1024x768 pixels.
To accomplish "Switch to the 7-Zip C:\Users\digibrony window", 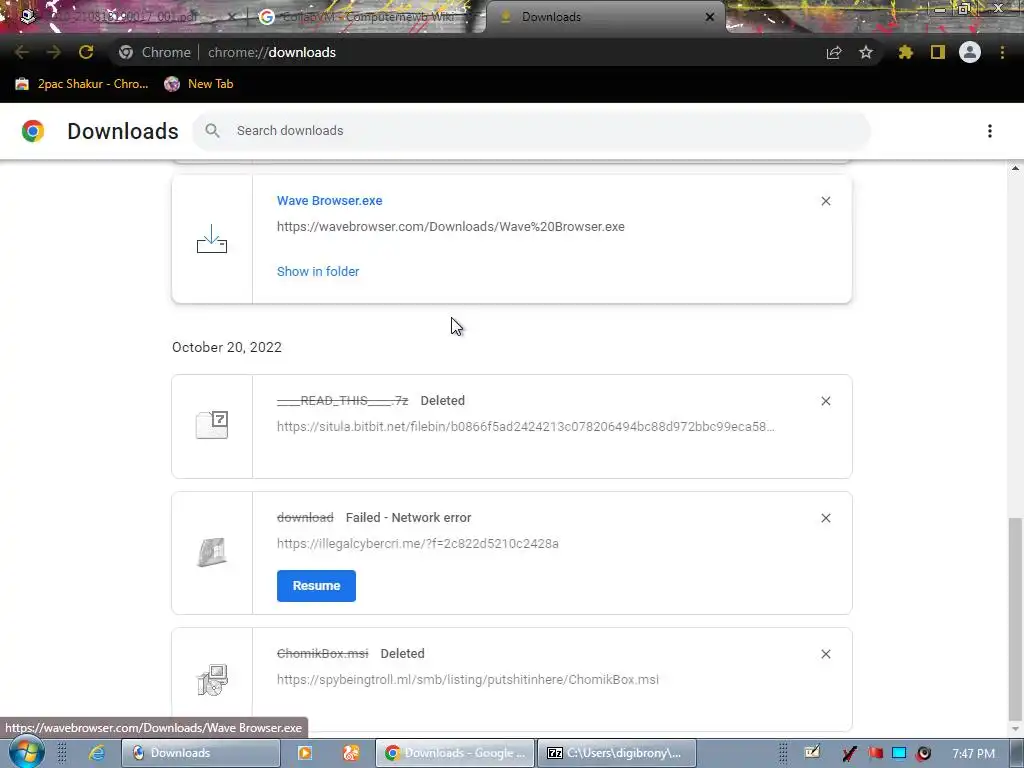I will pyautogui.click(x=617, y=753).
